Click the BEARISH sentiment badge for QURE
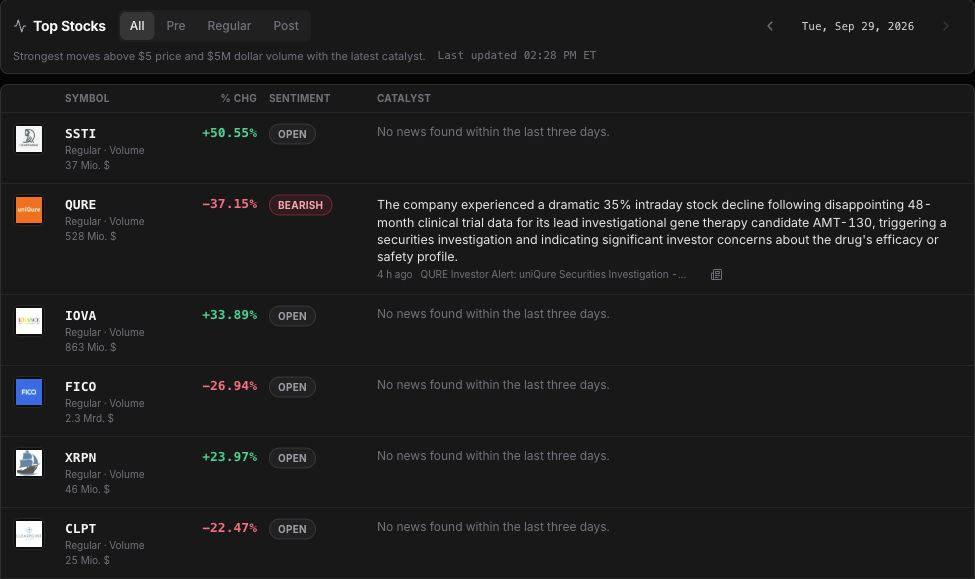The width and height of the screenshot is (975, 579). coord(300,205)
